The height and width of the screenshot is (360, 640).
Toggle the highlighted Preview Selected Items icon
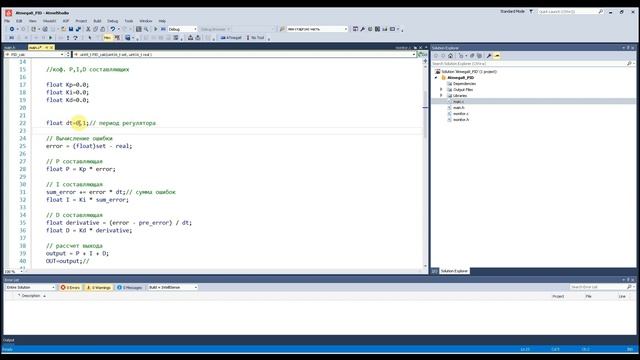[497, 56]
